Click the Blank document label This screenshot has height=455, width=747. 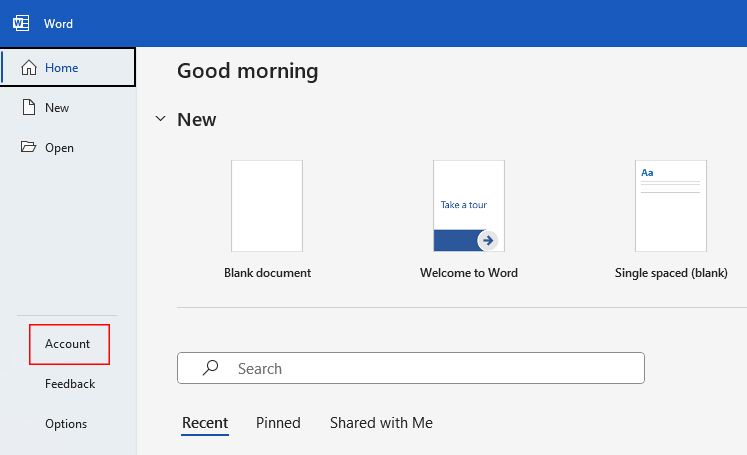(267, 273)
